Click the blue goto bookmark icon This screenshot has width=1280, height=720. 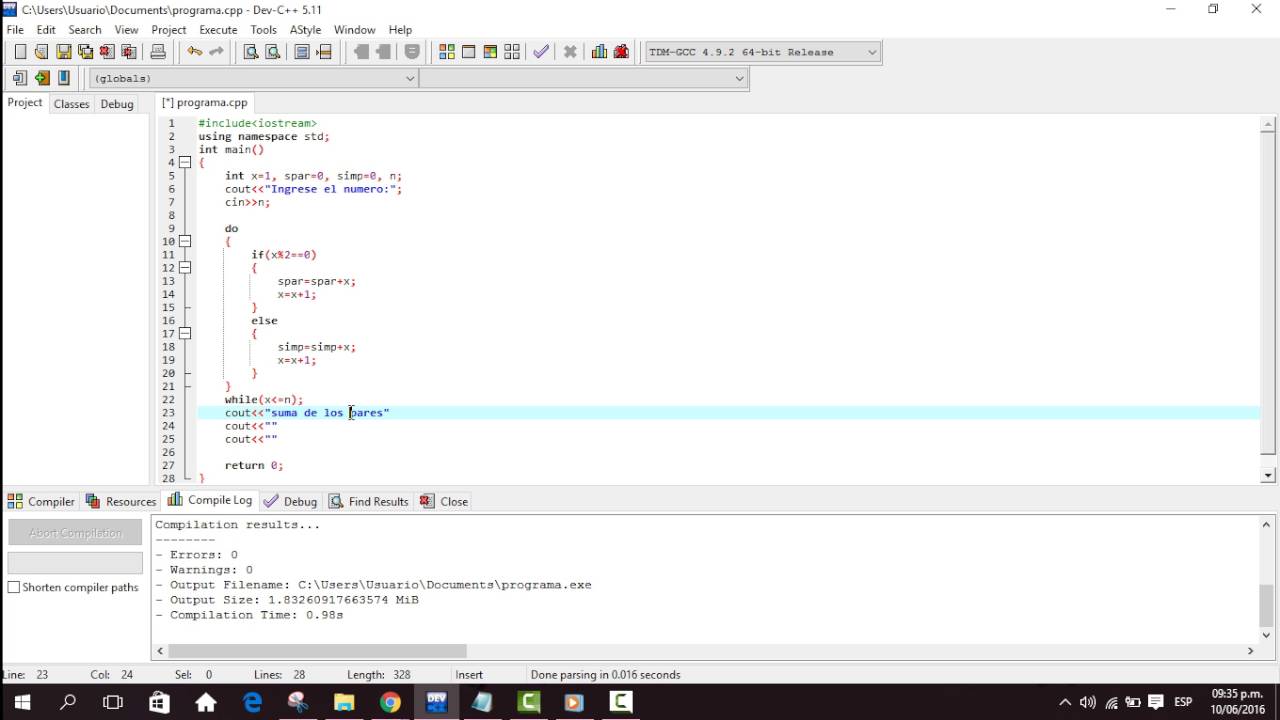[64, 78]
